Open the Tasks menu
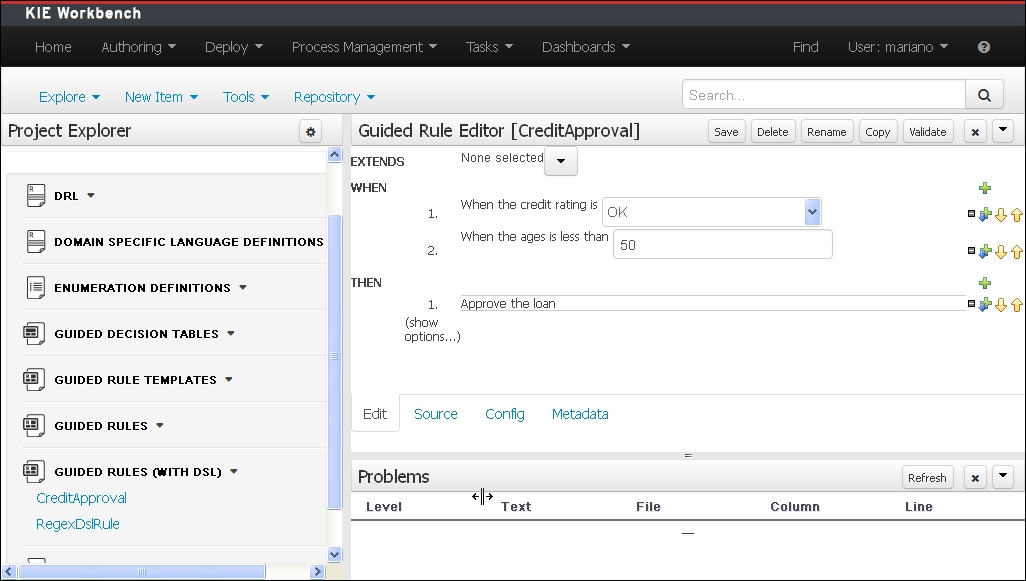The image size is (1026, 581). click(489, 47)
